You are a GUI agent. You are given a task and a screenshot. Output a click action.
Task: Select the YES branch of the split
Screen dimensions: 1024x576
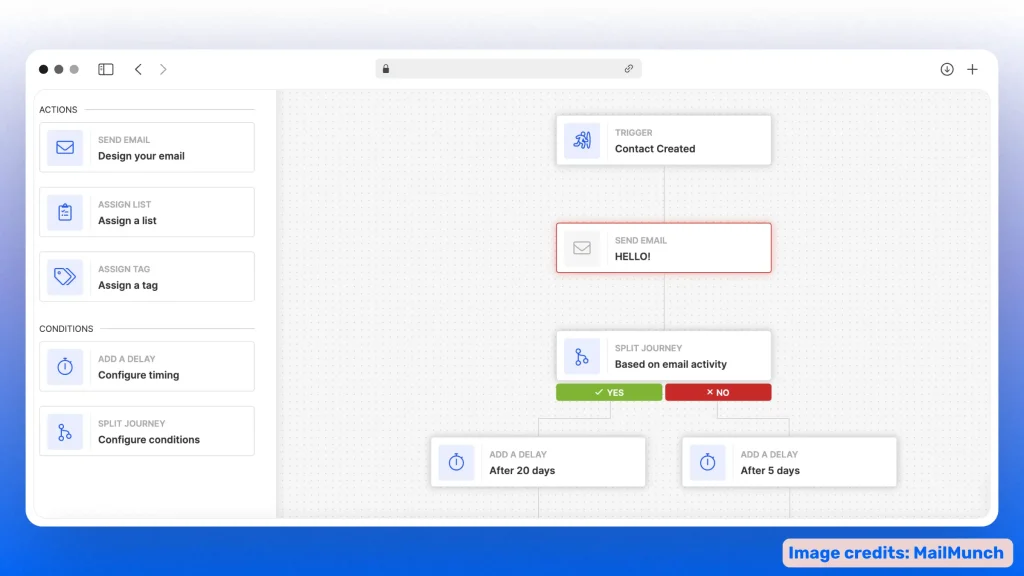click(608, 392)
